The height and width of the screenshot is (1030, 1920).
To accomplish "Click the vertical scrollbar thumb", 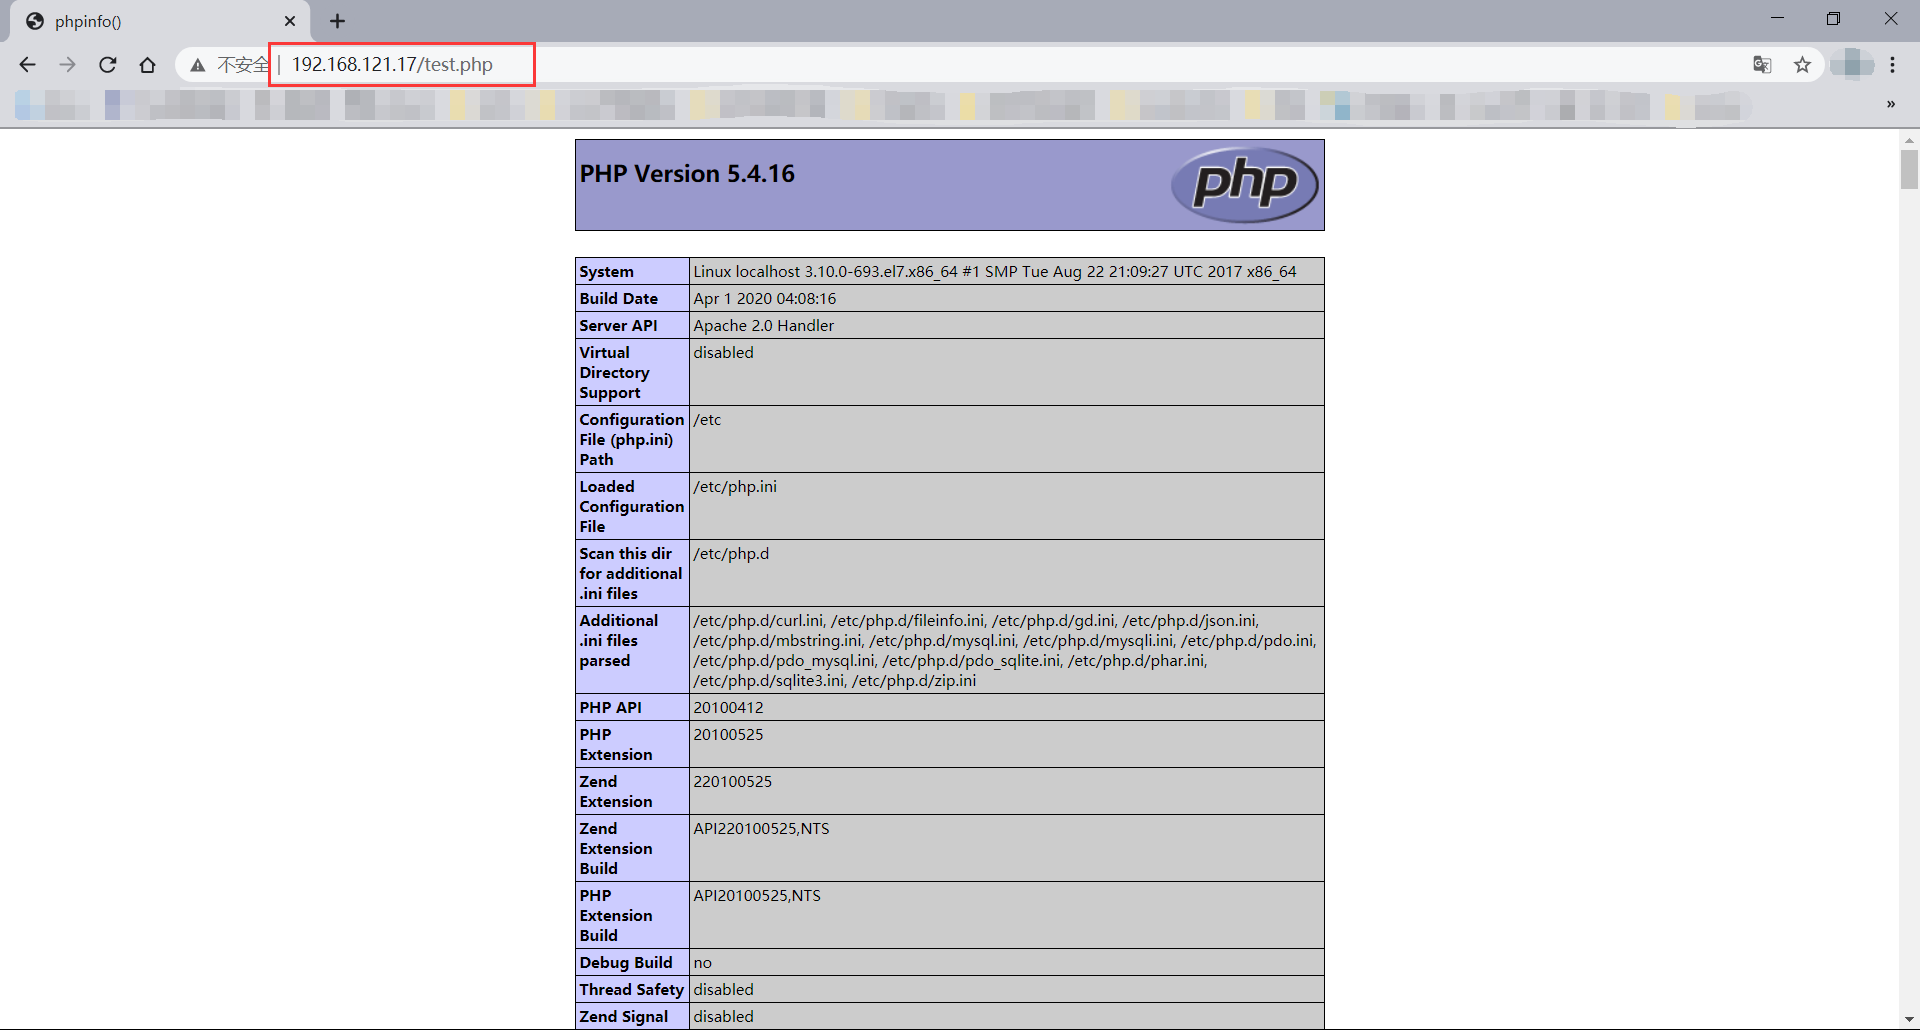I will (x=1909, y=168).
